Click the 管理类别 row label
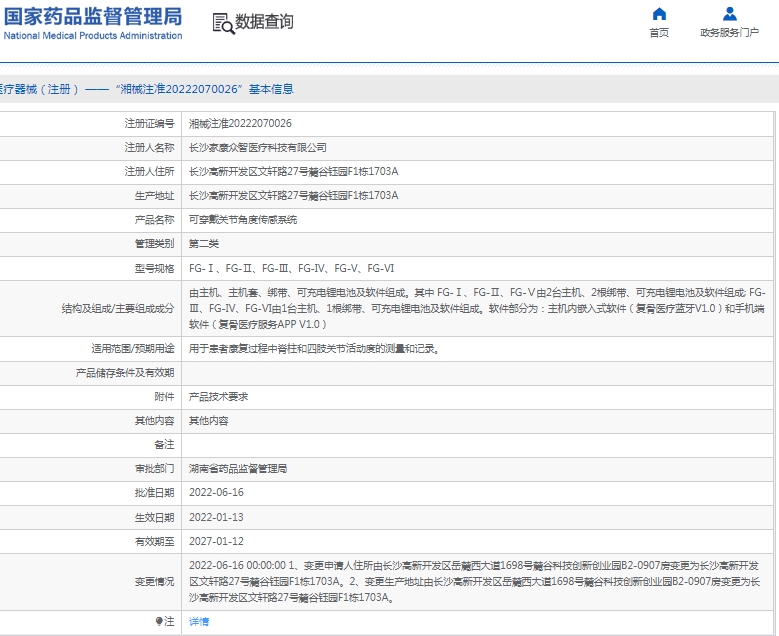The image size is (779, 636). pyautogui.click(x=155, y=243)
